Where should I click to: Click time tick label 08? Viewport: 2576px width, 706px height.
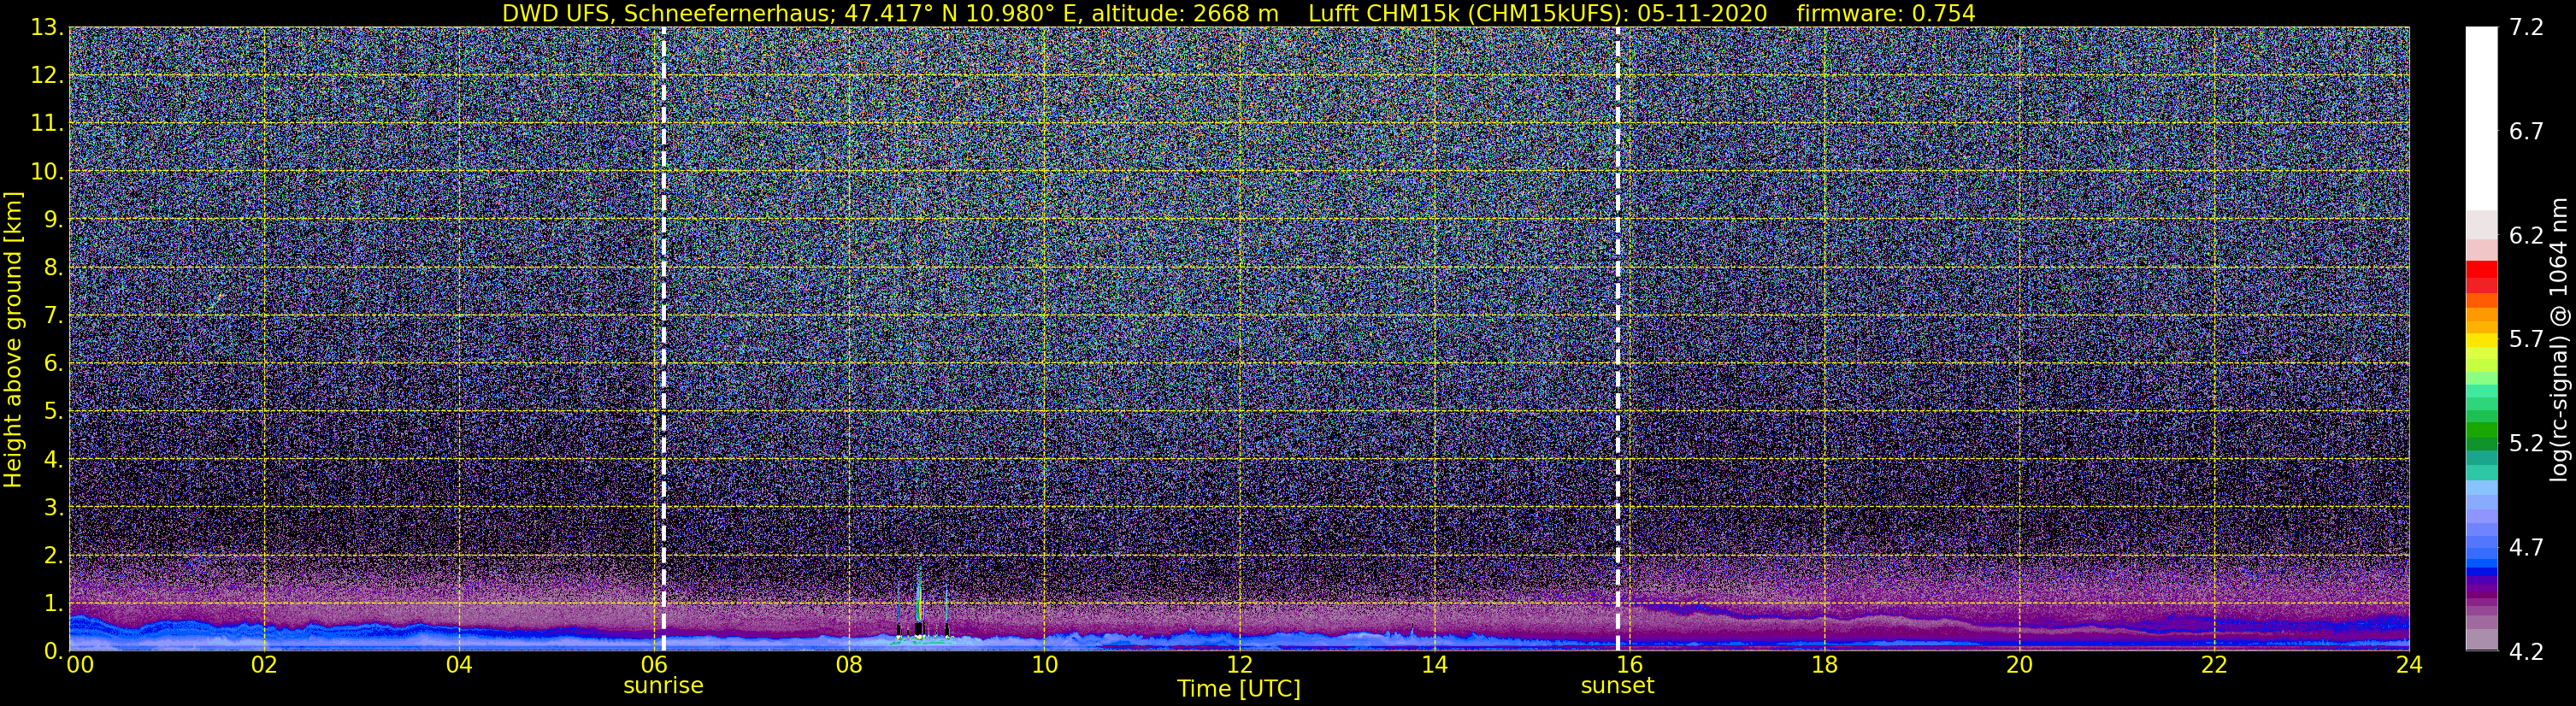point(849,664)
